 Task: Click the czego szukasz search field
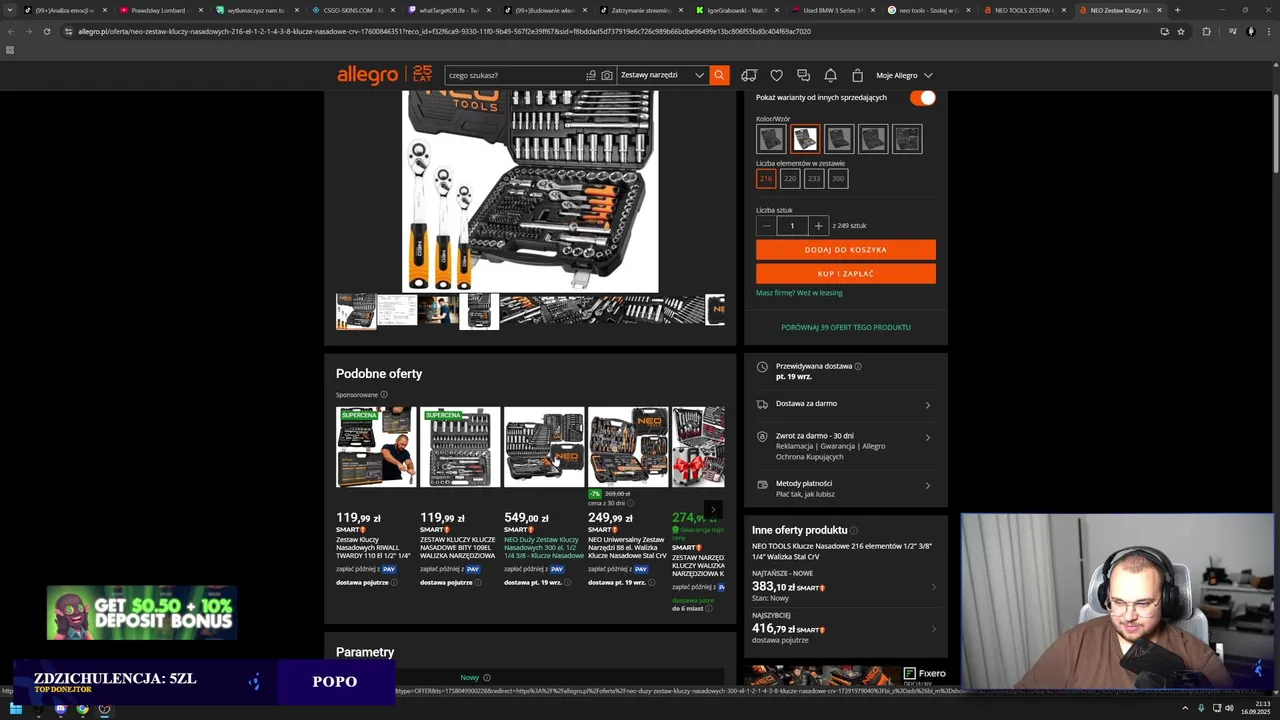(514, 75)
